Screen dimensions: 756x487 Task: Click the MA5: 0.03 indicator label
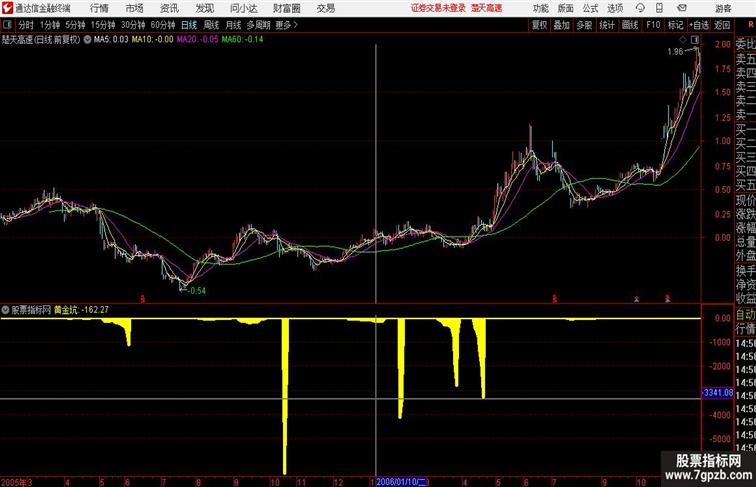[111, 40]
